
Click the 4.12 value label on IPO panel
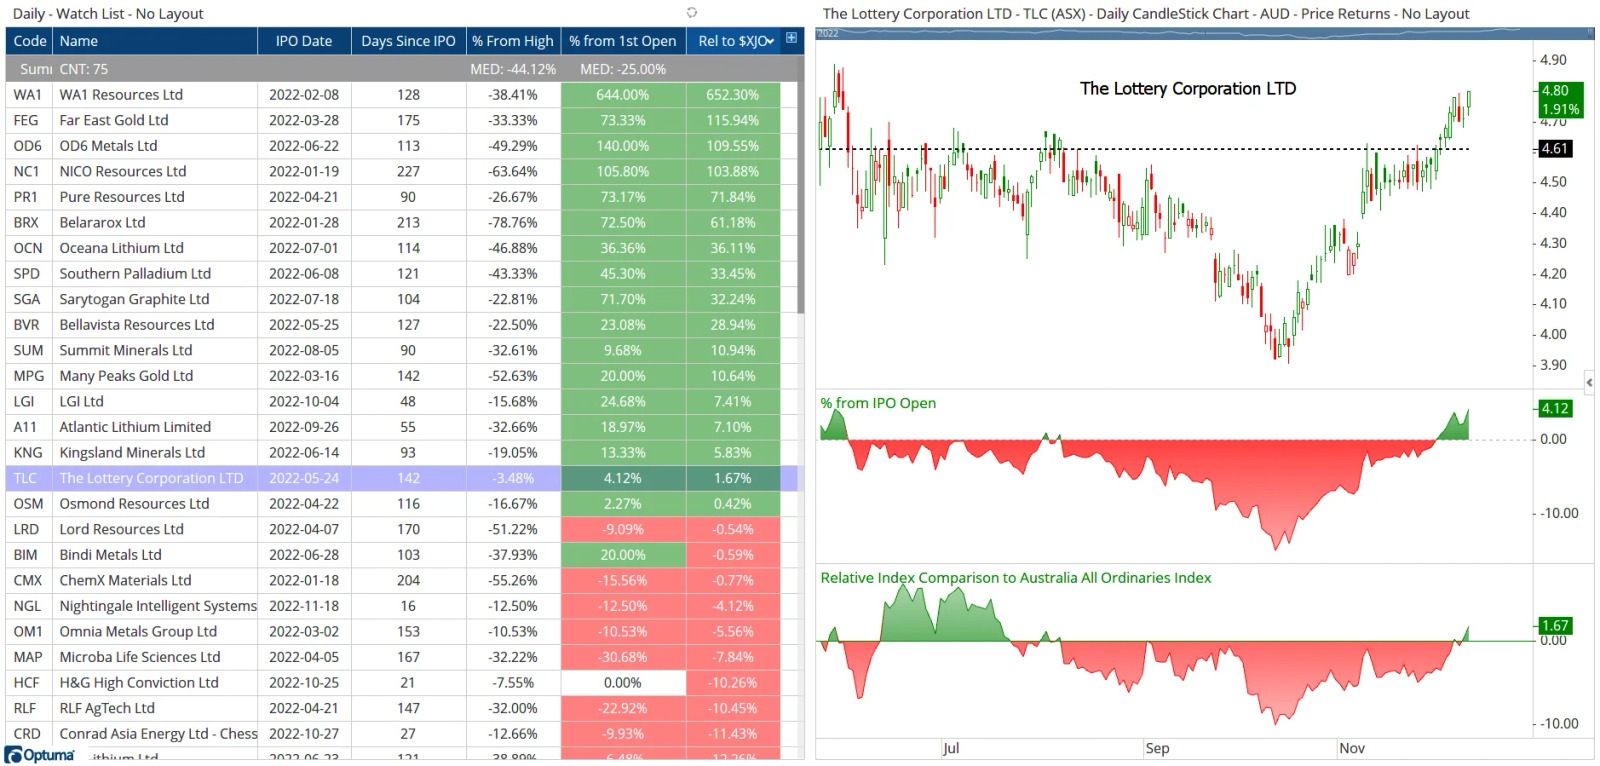1555,408
